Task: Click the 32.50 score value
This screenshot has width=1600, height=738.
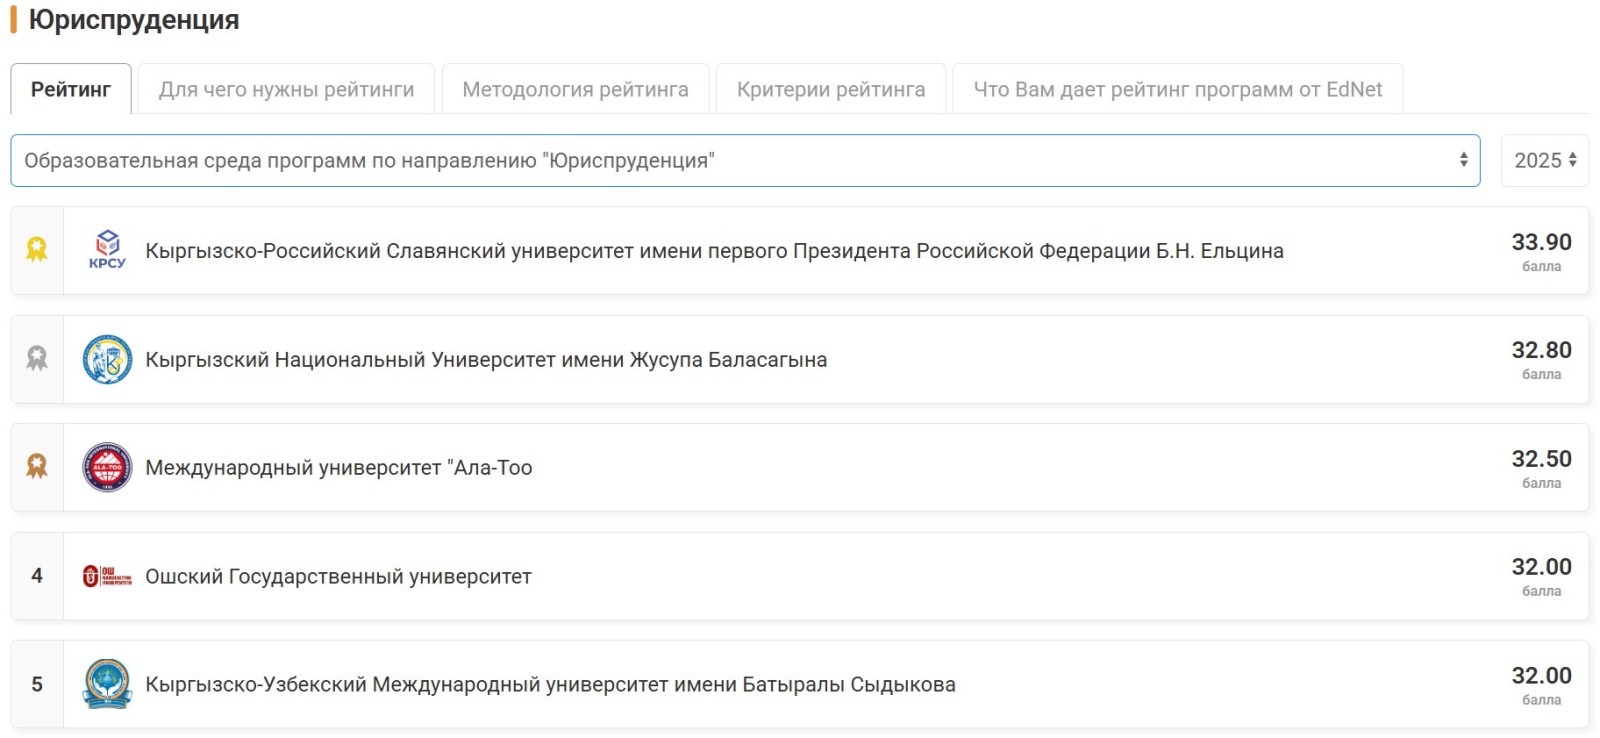Action: 1541,459
